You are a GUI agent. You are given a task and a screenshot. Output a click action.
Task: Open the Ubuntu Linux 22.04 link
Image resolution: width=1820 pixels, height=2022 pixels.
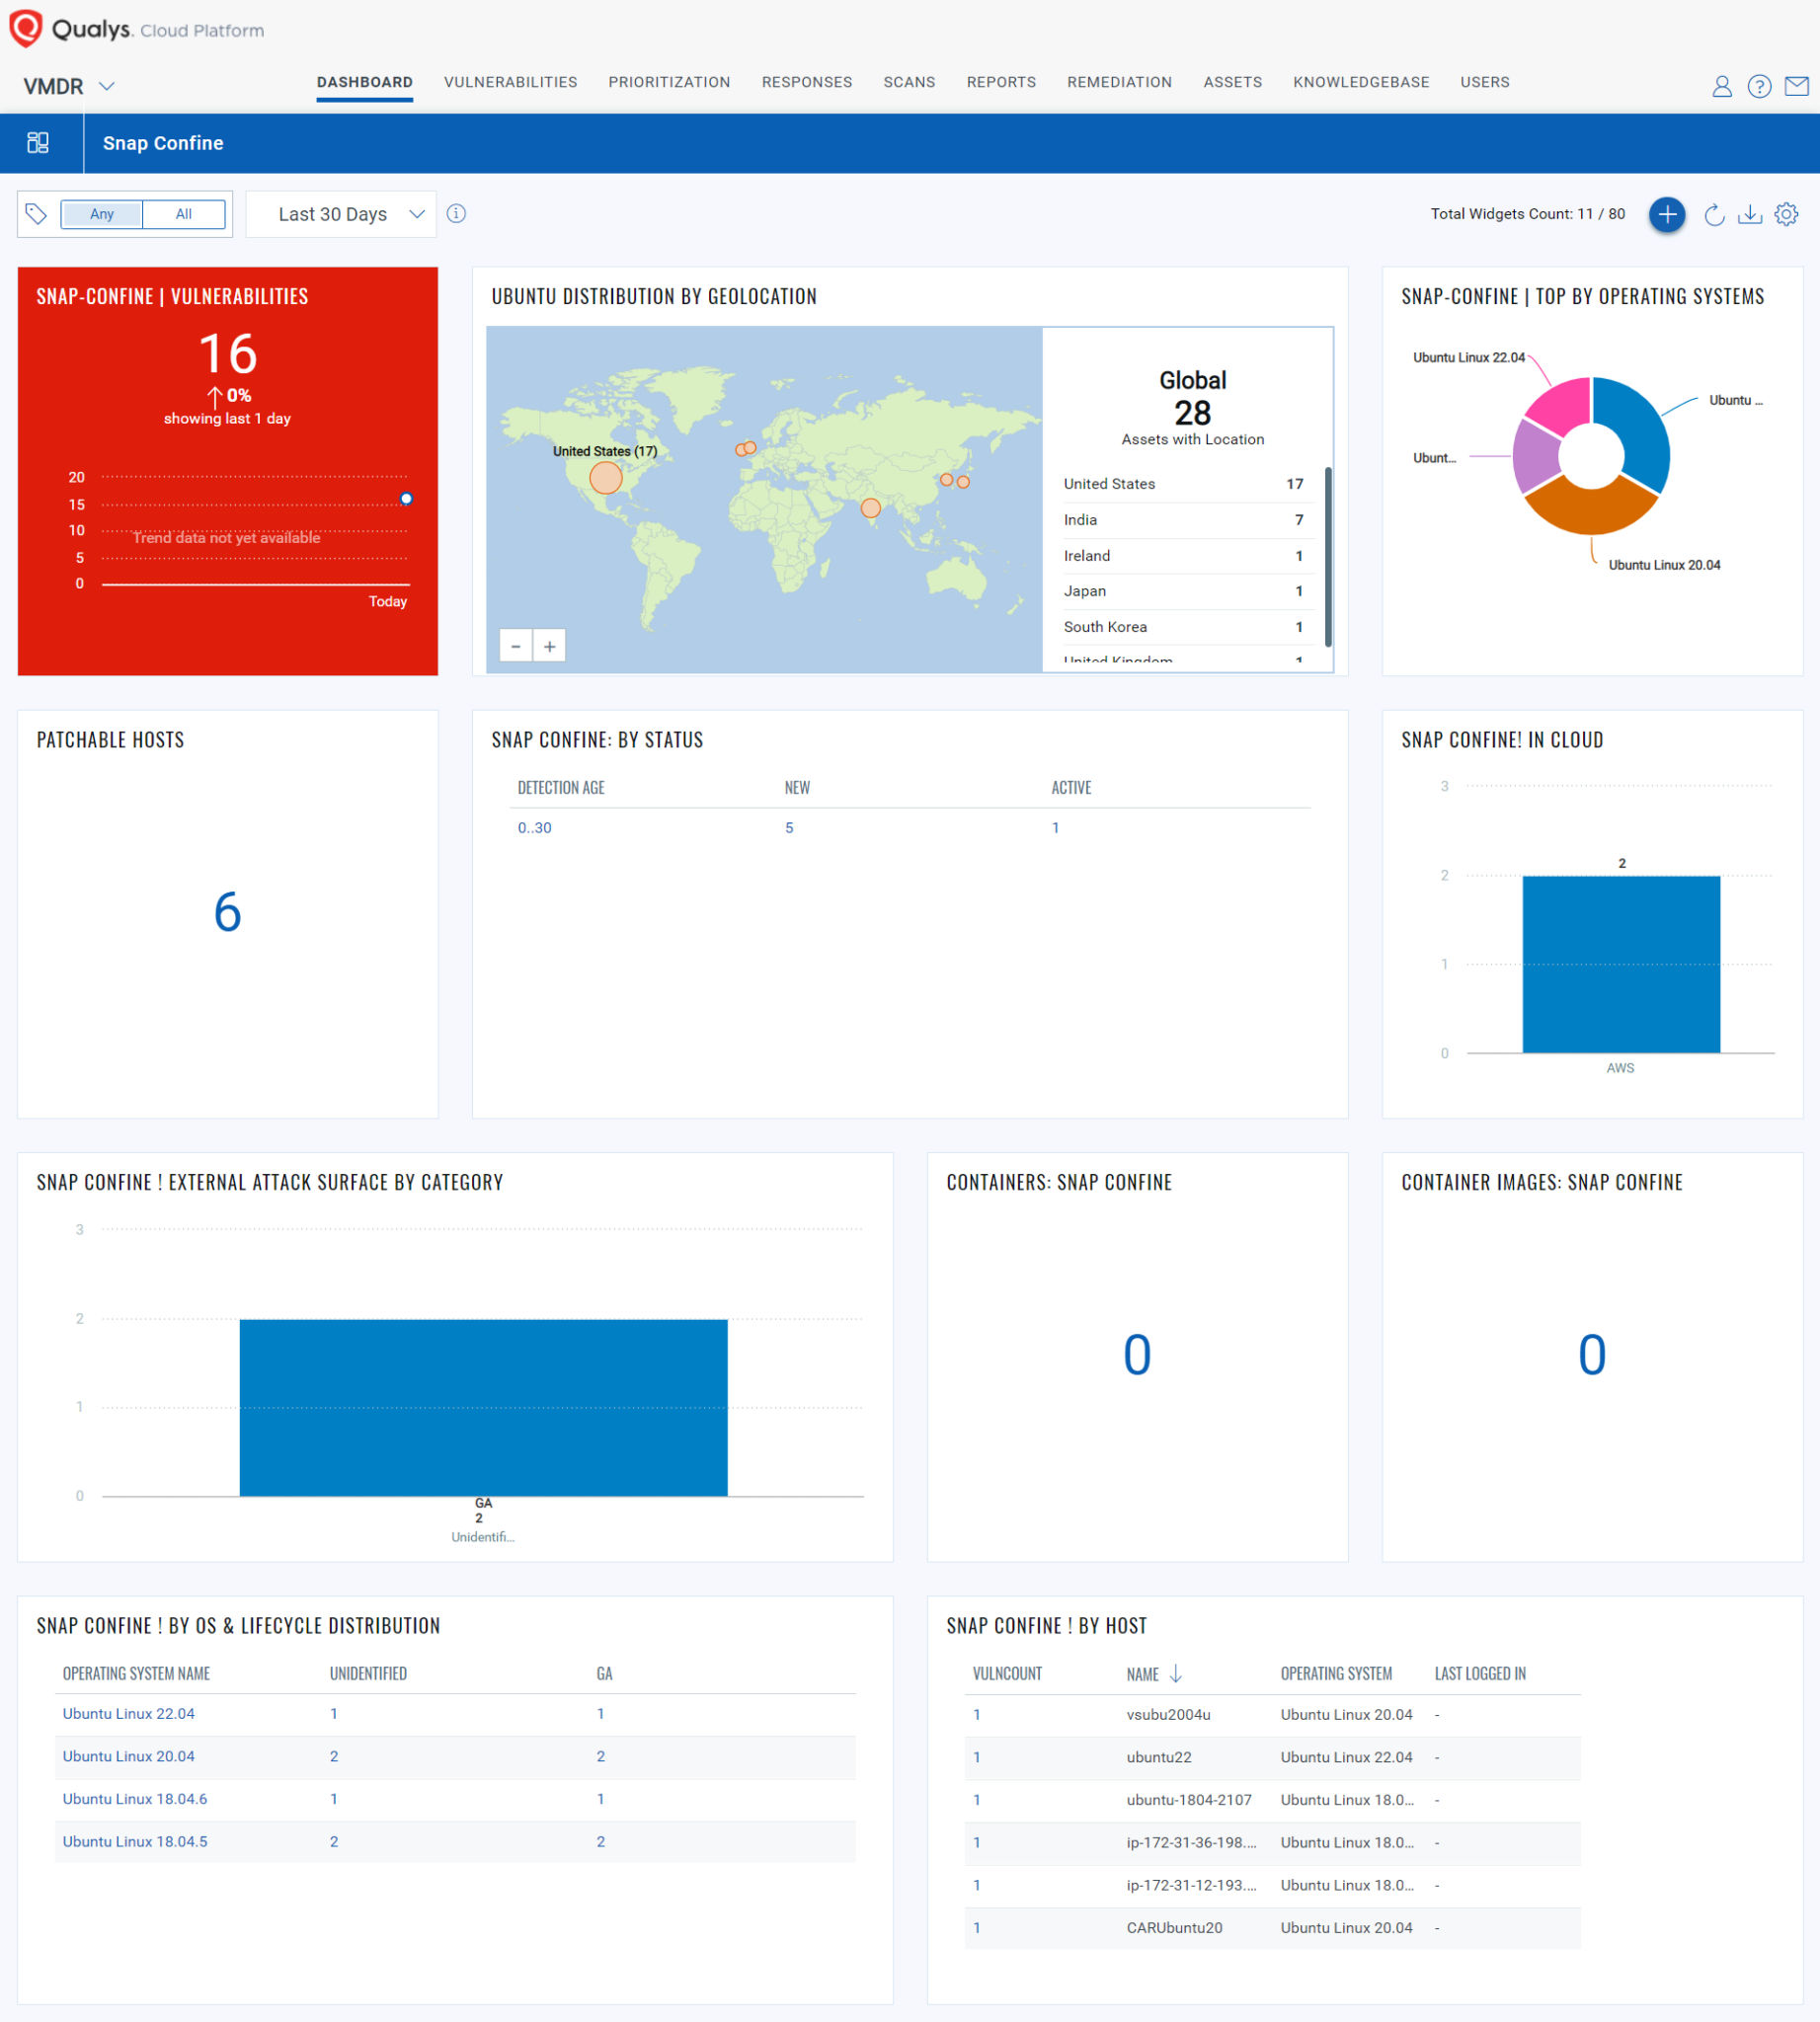(x=127, y=1713)
